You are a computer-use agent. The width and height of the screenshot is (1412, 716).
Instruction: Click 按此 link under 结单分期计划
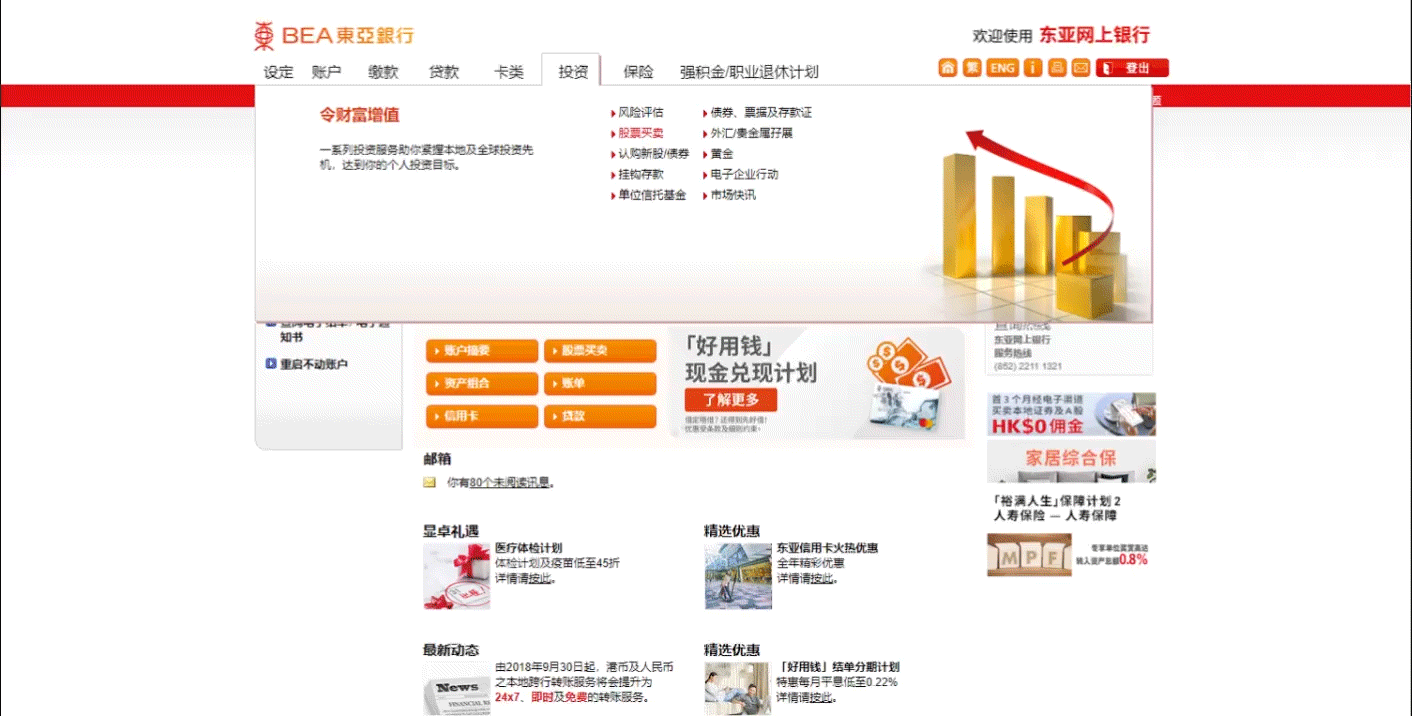pyautogui.click(x=821, y=697)
